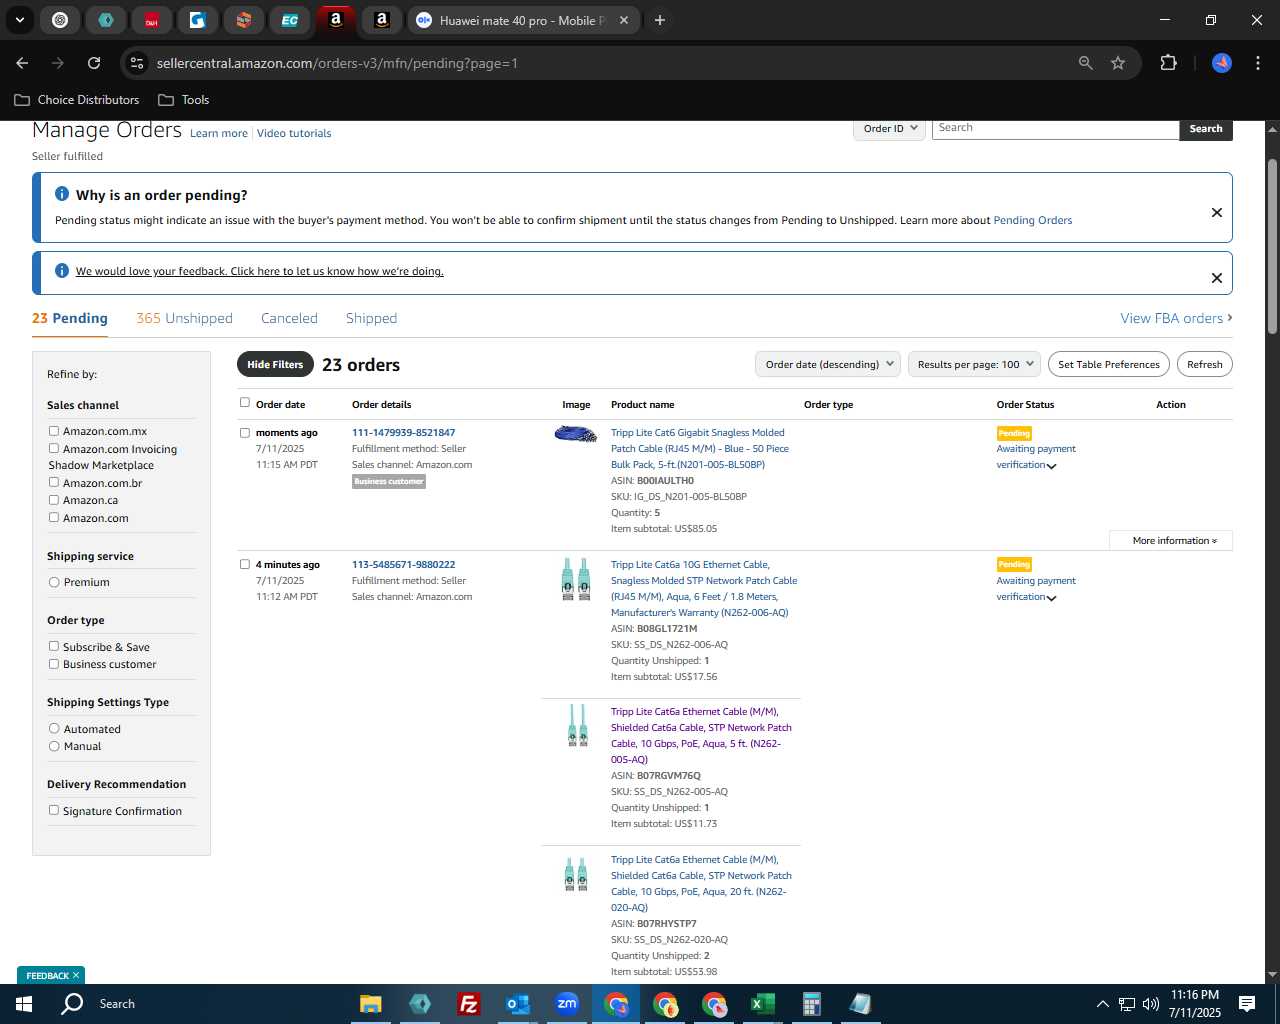Open the Pending Orders help link

[1032, 221]
